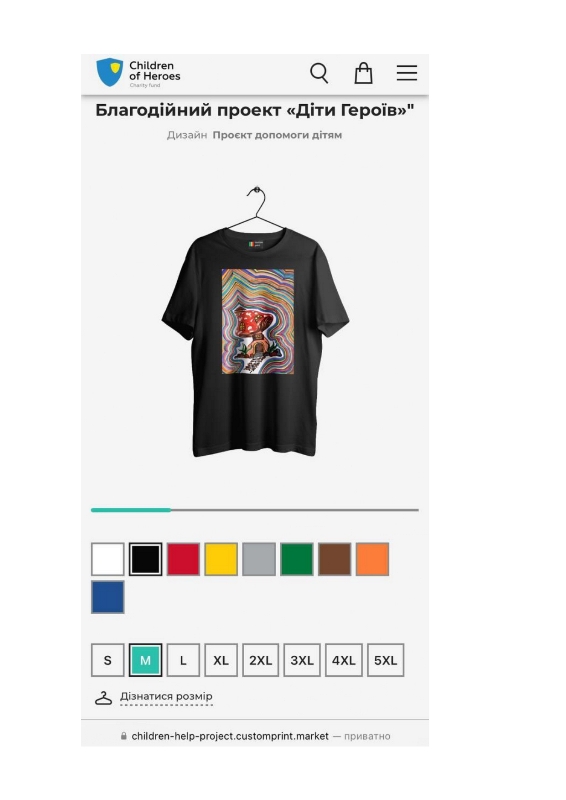Choose size 3XL
This screenshot has height=800, width=566.
pyautogui.click(x=302, y=660)
